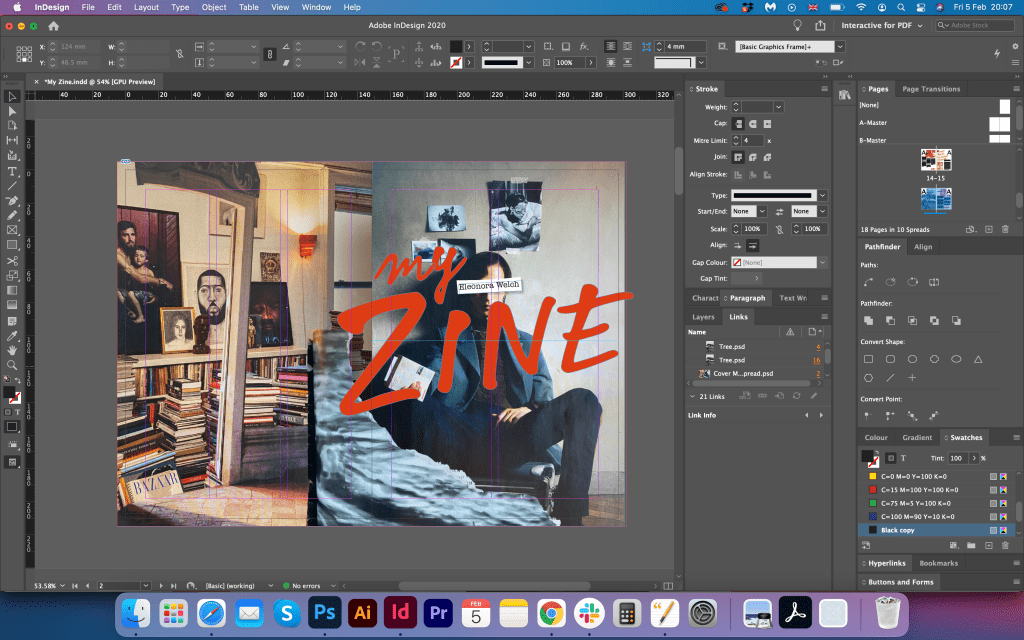Select the 14-15 spread thumbnail in Pages
Screen dimensions: 1024x640
pos(936,160)
